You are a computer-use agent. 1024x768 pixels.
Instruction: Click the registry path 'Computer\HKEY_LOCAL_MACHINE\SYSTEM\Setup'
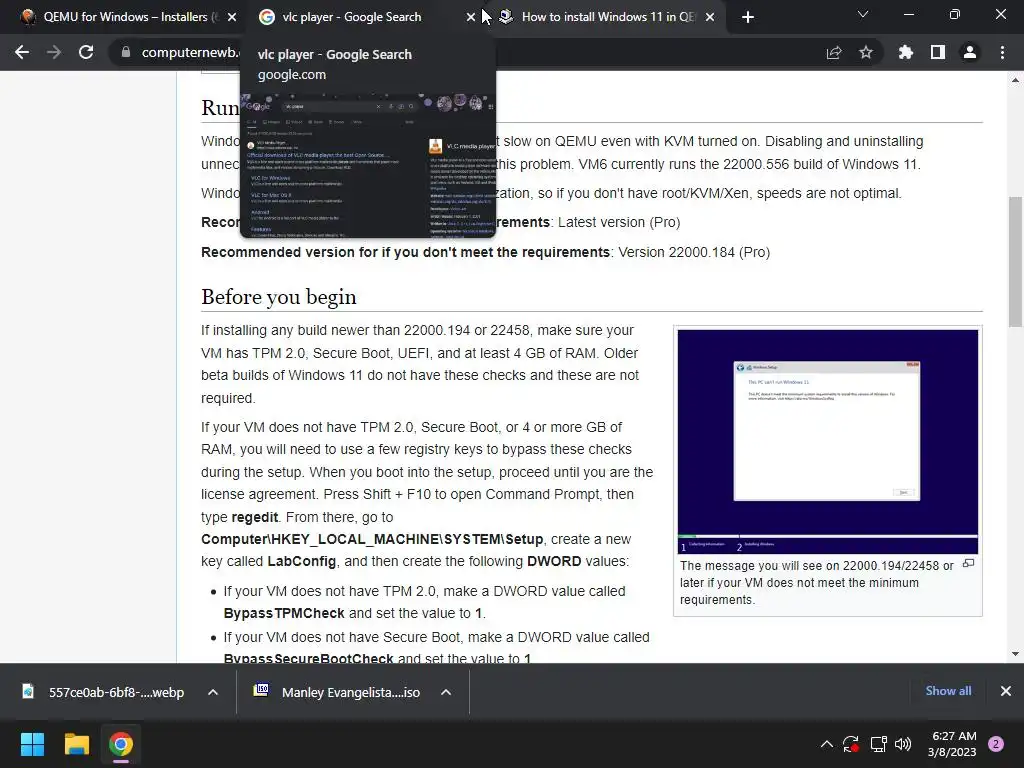pyautogui.click(x=372, y=539)
